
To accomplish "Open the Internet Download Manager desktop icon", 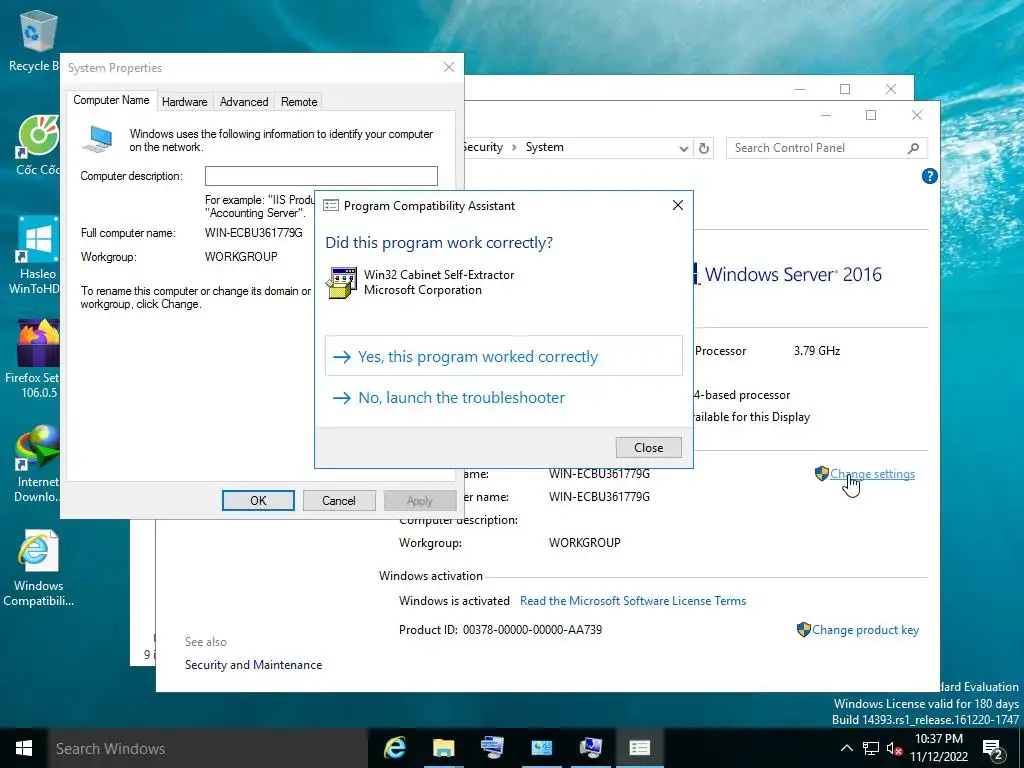I will click(x=36, y=463).
